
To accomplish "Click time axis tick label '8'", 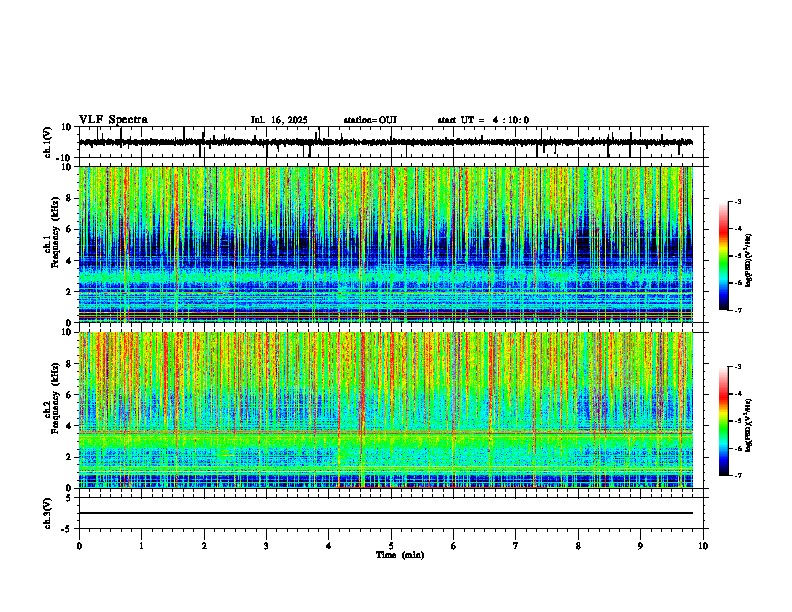I will coord(578,546).
